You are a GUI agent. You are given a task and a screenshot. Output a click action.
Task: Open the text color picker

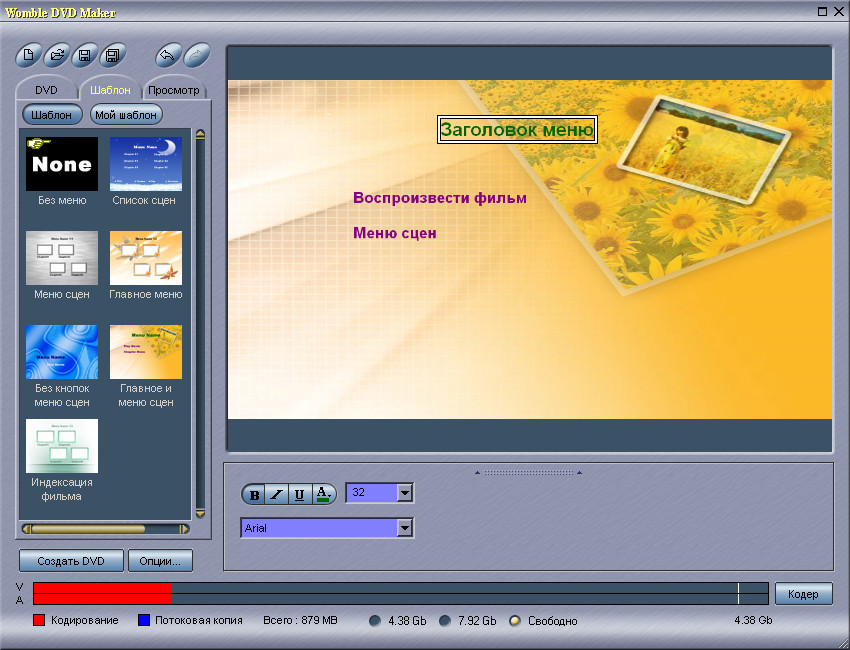(x=323, y=494)
